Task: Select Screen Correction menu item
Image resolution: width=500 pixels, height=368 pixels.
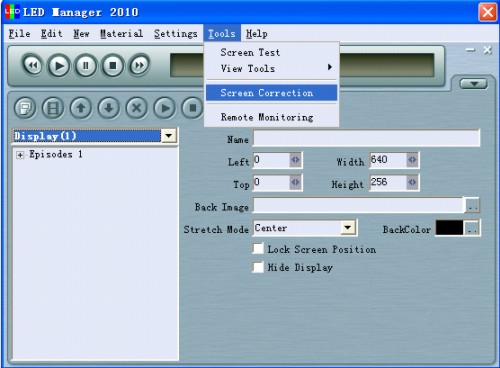Action: pyautogui.click(x=272, y=93)
